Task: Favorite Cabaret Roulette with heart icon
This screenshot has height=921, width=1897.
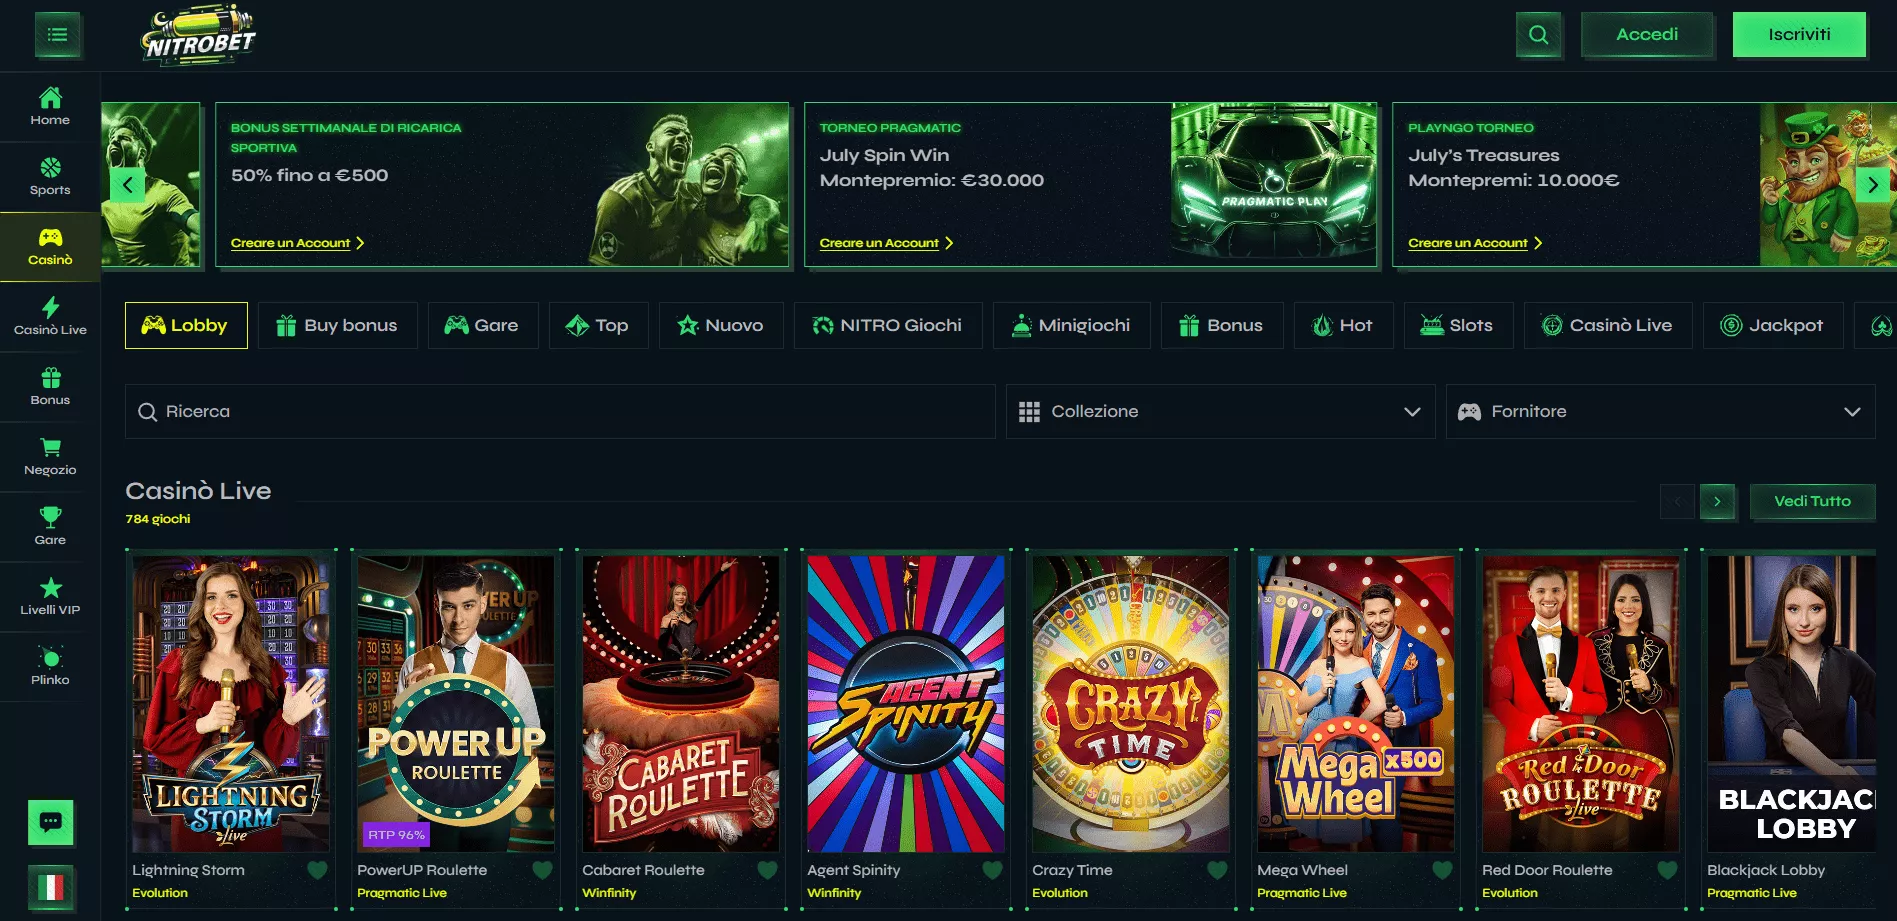Action: click(767, 870)
